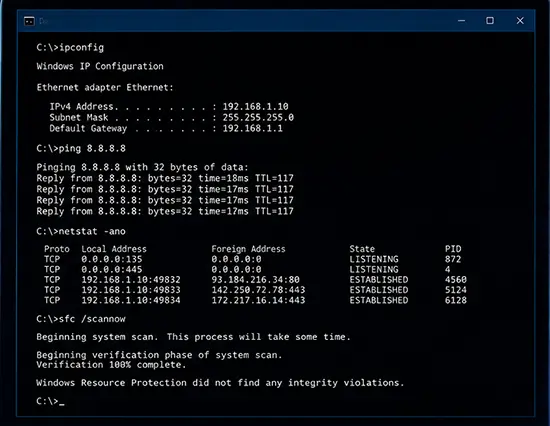The height and width of the screenshot is (426, 550).
Task: Click the empty C:\> prompt with blinking cursor
Action: 50,401
